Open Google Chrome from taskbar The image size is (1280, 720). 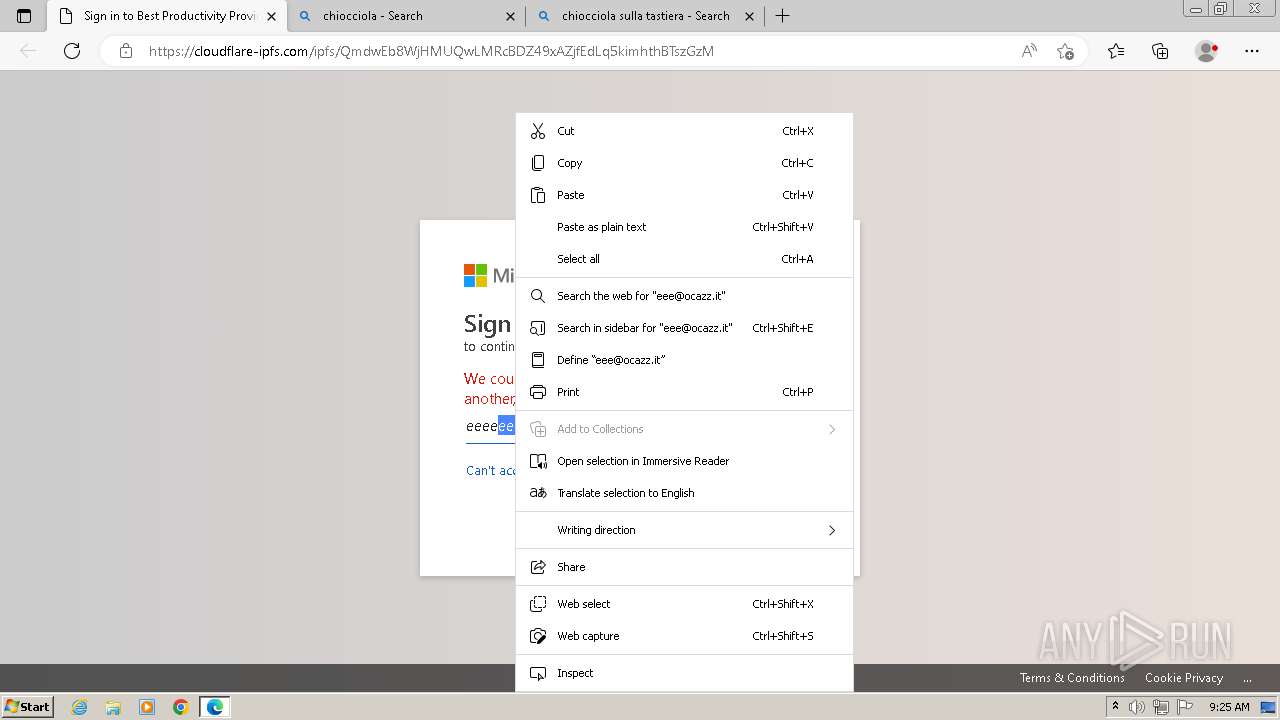pyautogui.click(x=181, y=707)
